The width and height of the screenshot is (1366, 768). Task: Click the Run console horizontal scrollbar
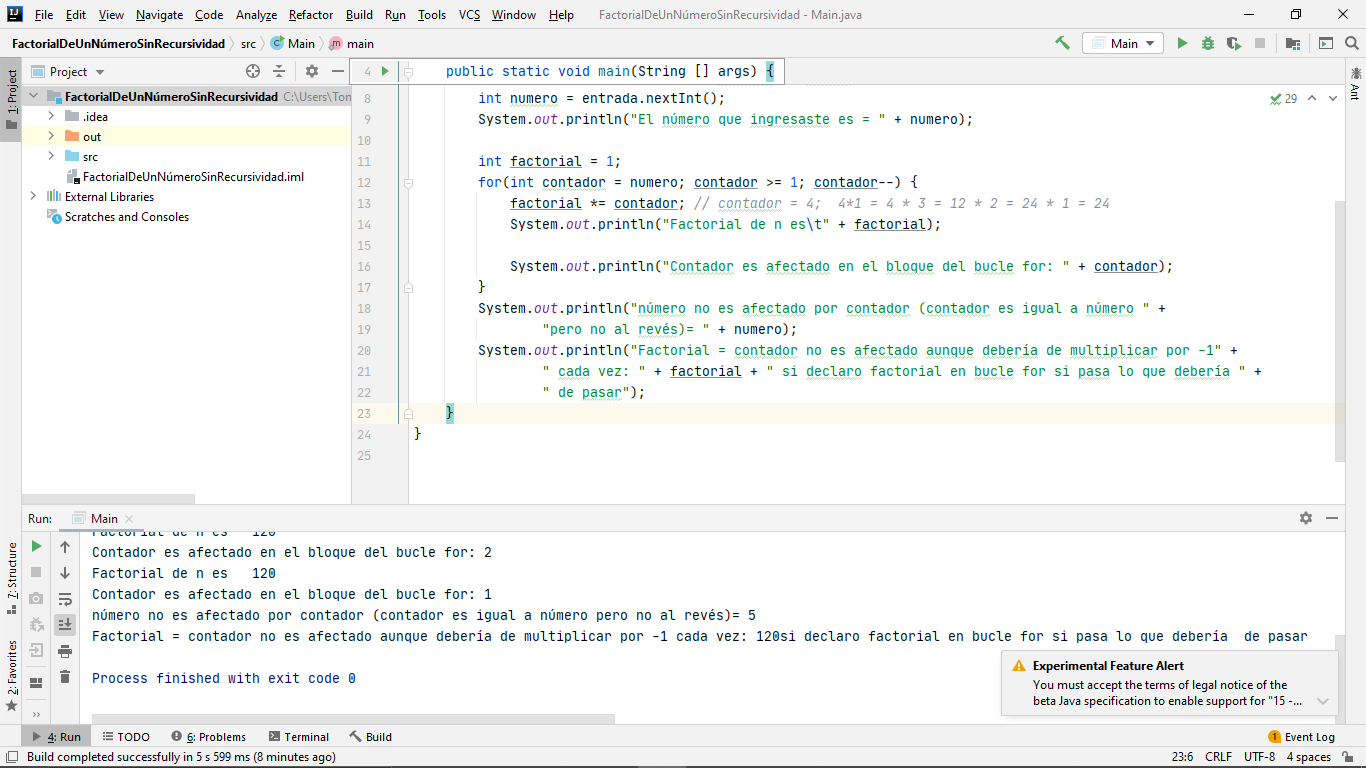tap(353, 718)
